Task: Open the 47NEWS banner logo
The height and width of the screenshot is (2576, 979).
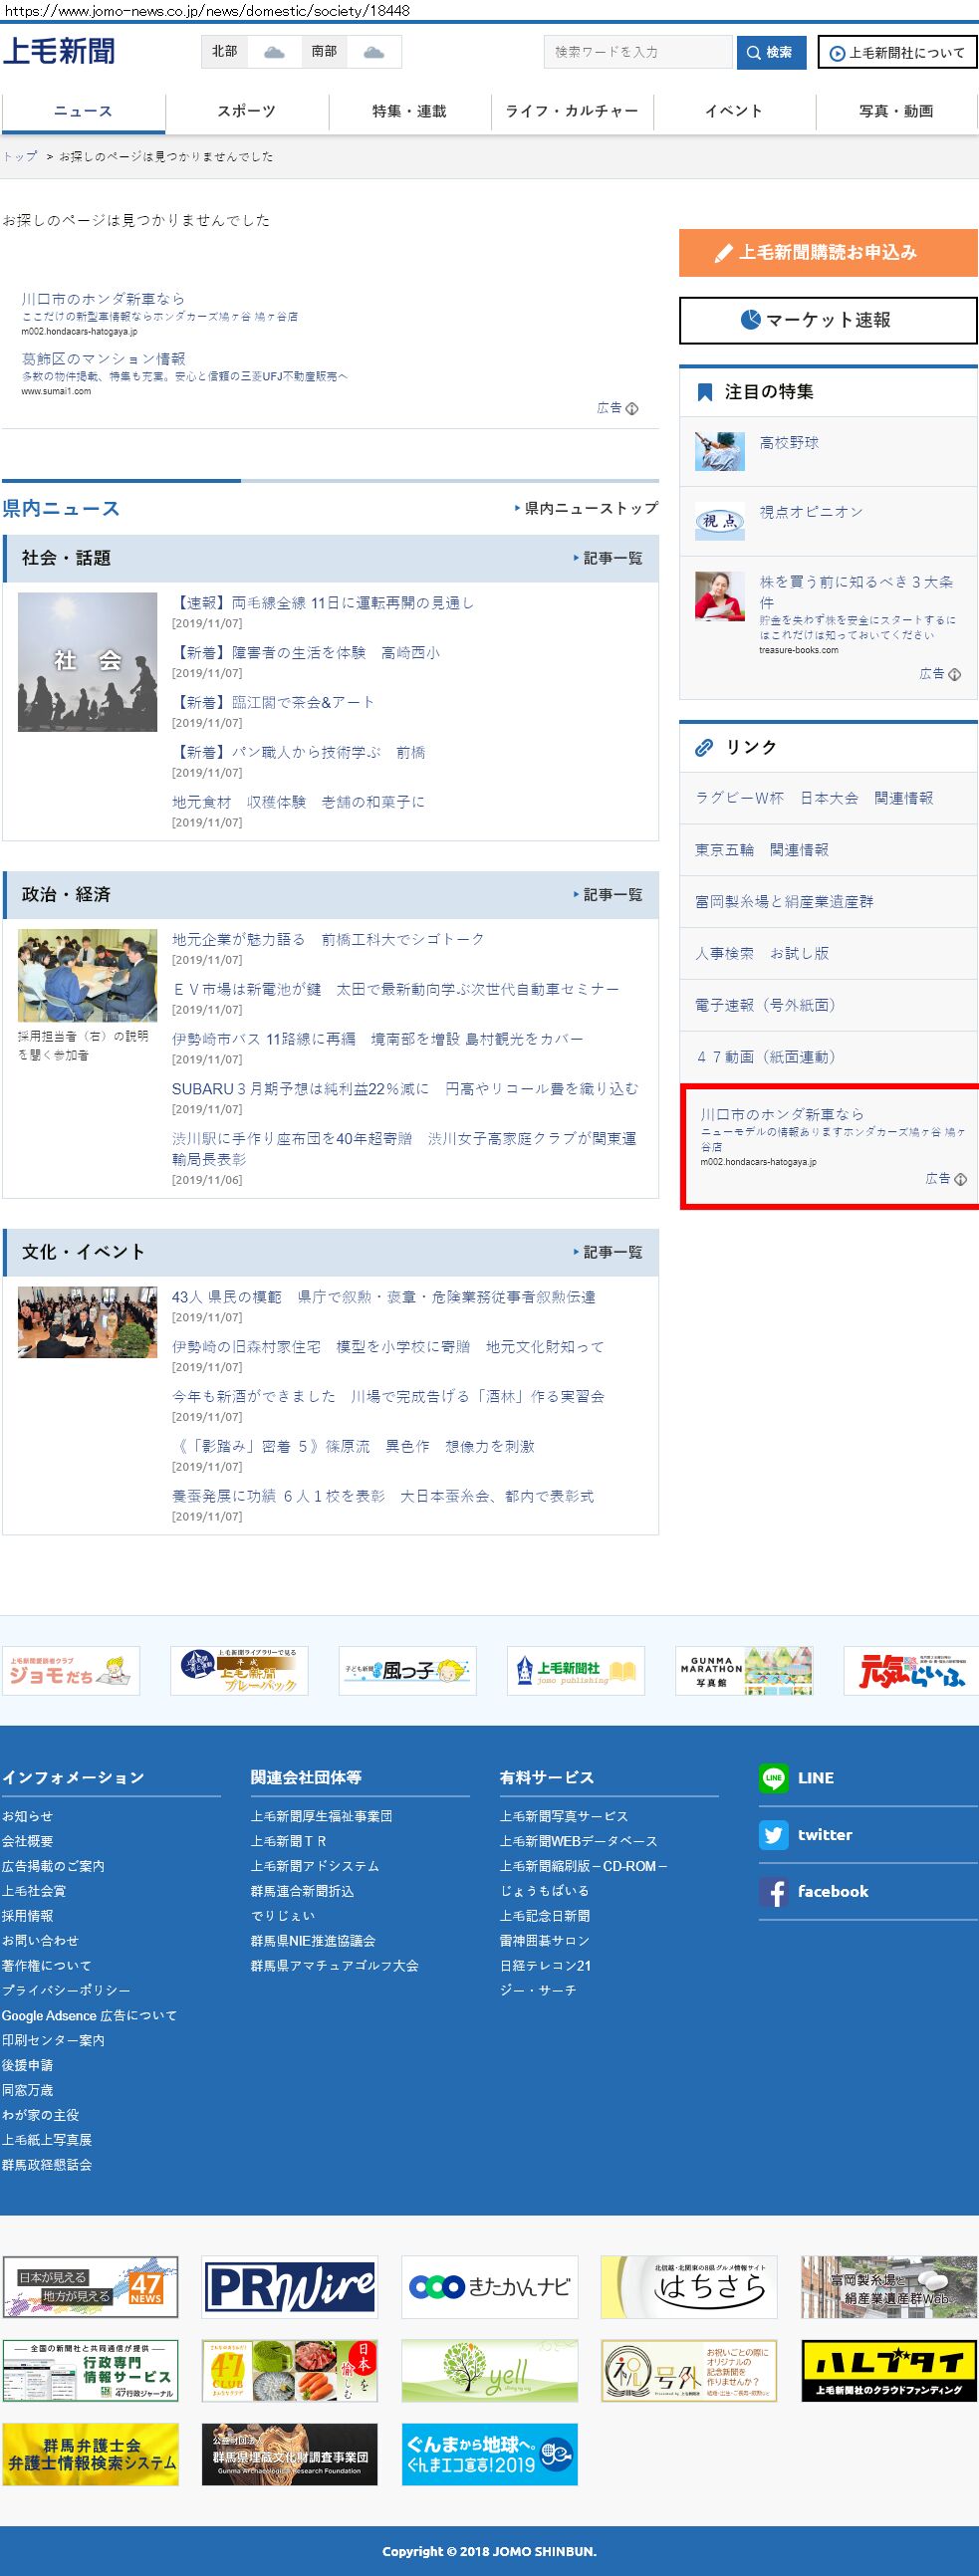Action: click(x=90, y=2286)
